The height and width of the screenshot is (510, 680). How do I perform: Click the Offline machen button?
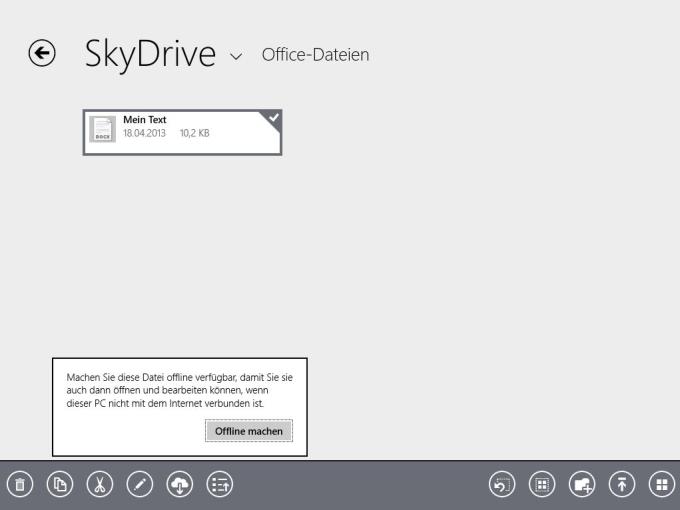coord(249,431)
